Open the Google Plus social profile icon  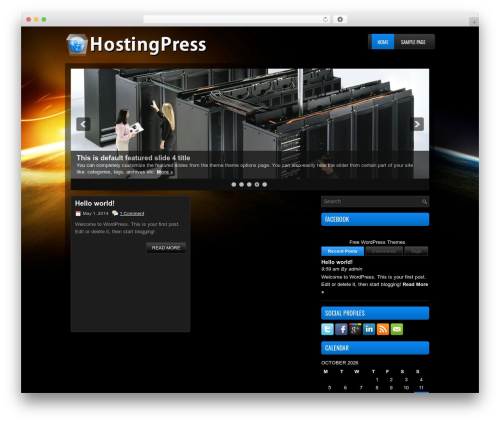point(355,329)
